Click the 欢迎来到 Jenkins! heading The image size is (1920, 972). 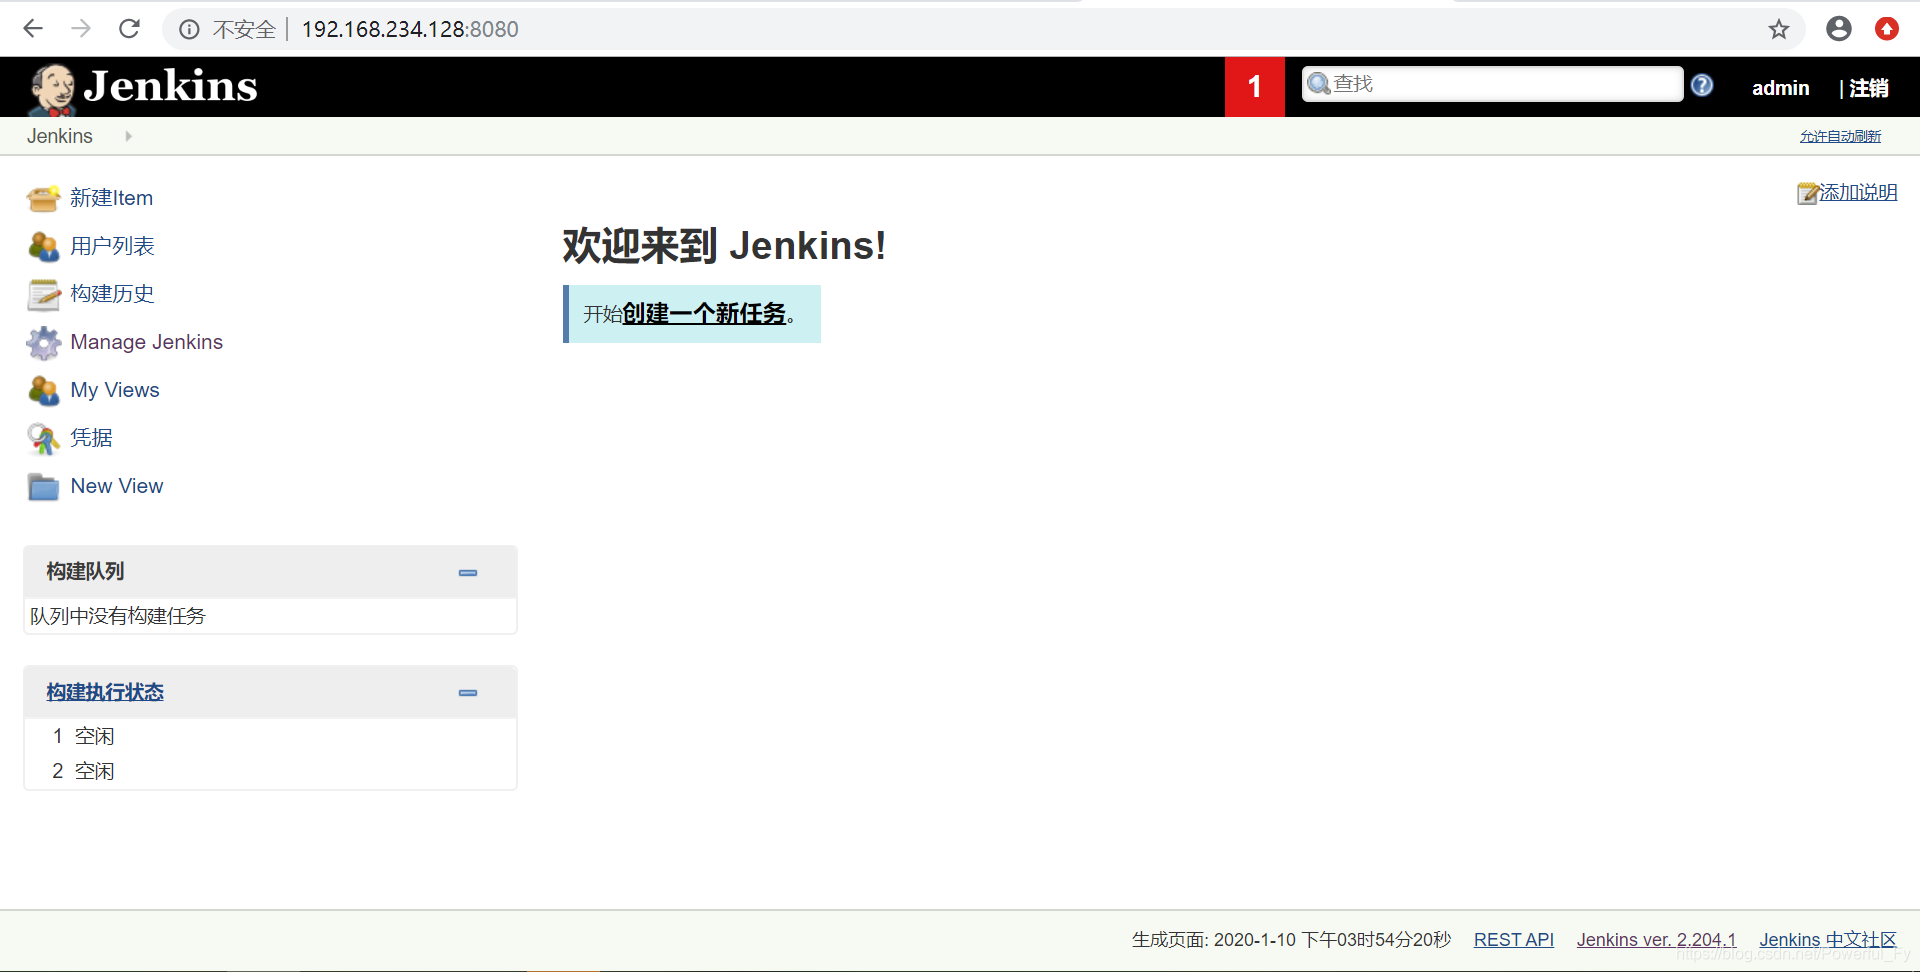pos(724,245)
